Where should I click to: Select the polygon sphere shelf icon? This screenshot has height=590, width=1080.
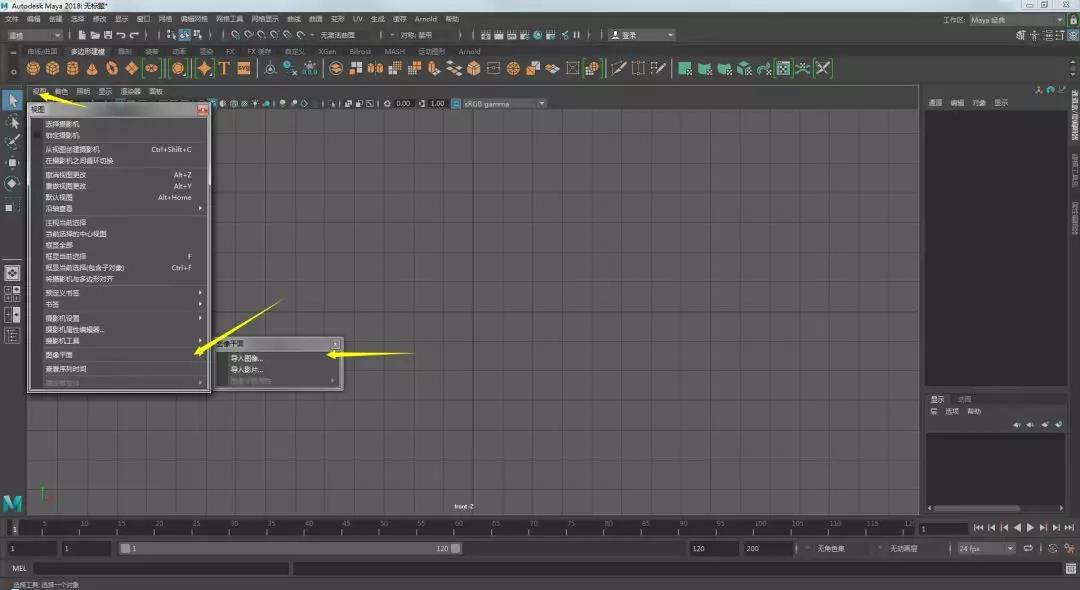tap(33, 69)
